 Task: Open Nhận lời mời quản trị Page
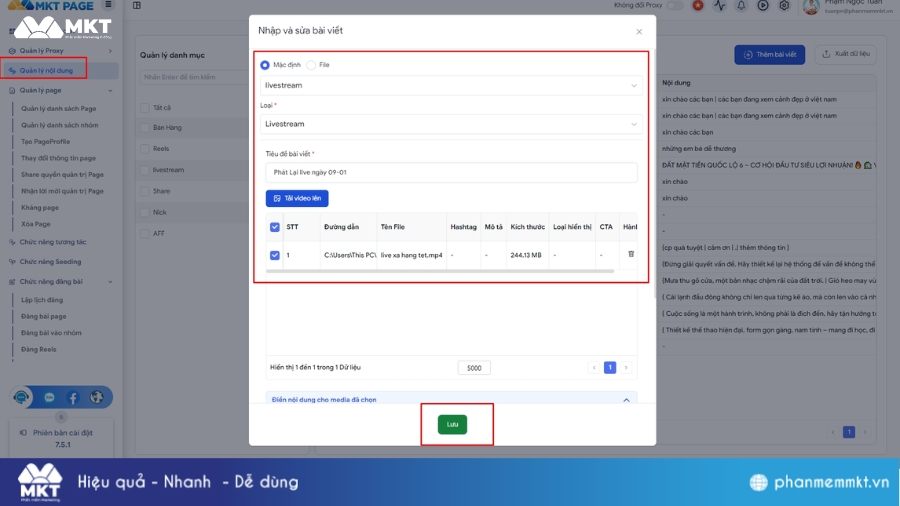click(63, 191)
